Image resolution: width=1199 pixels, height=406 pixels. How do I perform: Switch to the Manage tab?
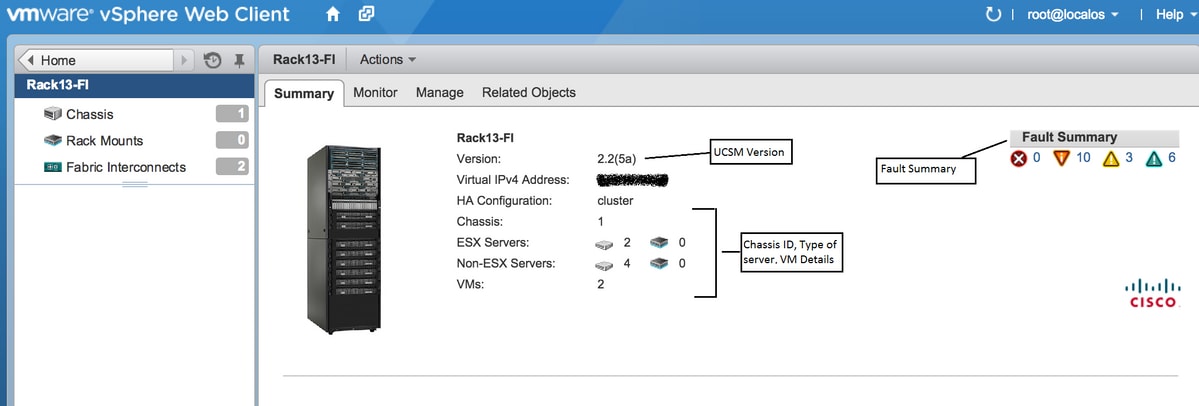pyautogui.click(x=440, y=93)
